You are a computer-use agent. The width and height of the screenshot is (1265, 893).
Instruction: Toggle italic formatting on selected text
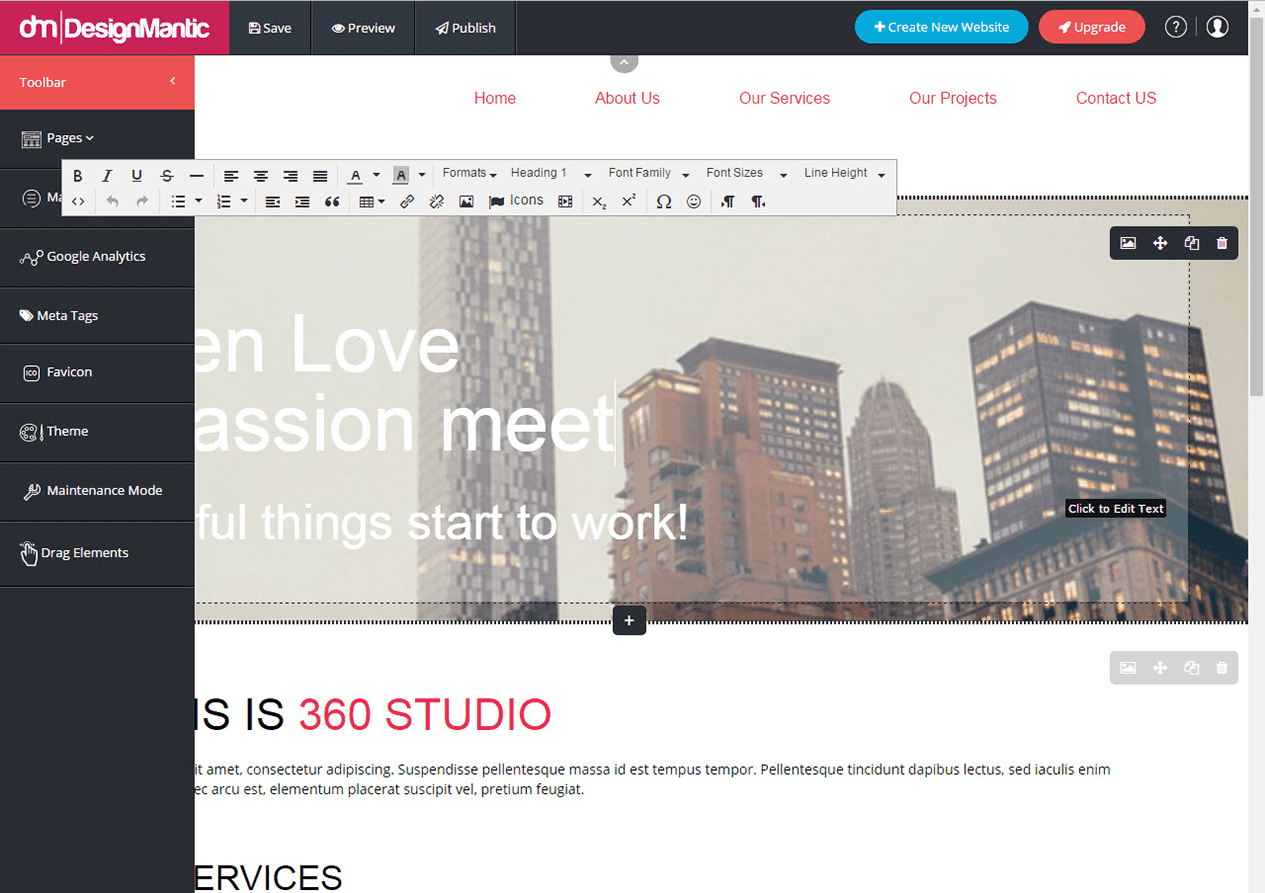(x=107, y=175)
